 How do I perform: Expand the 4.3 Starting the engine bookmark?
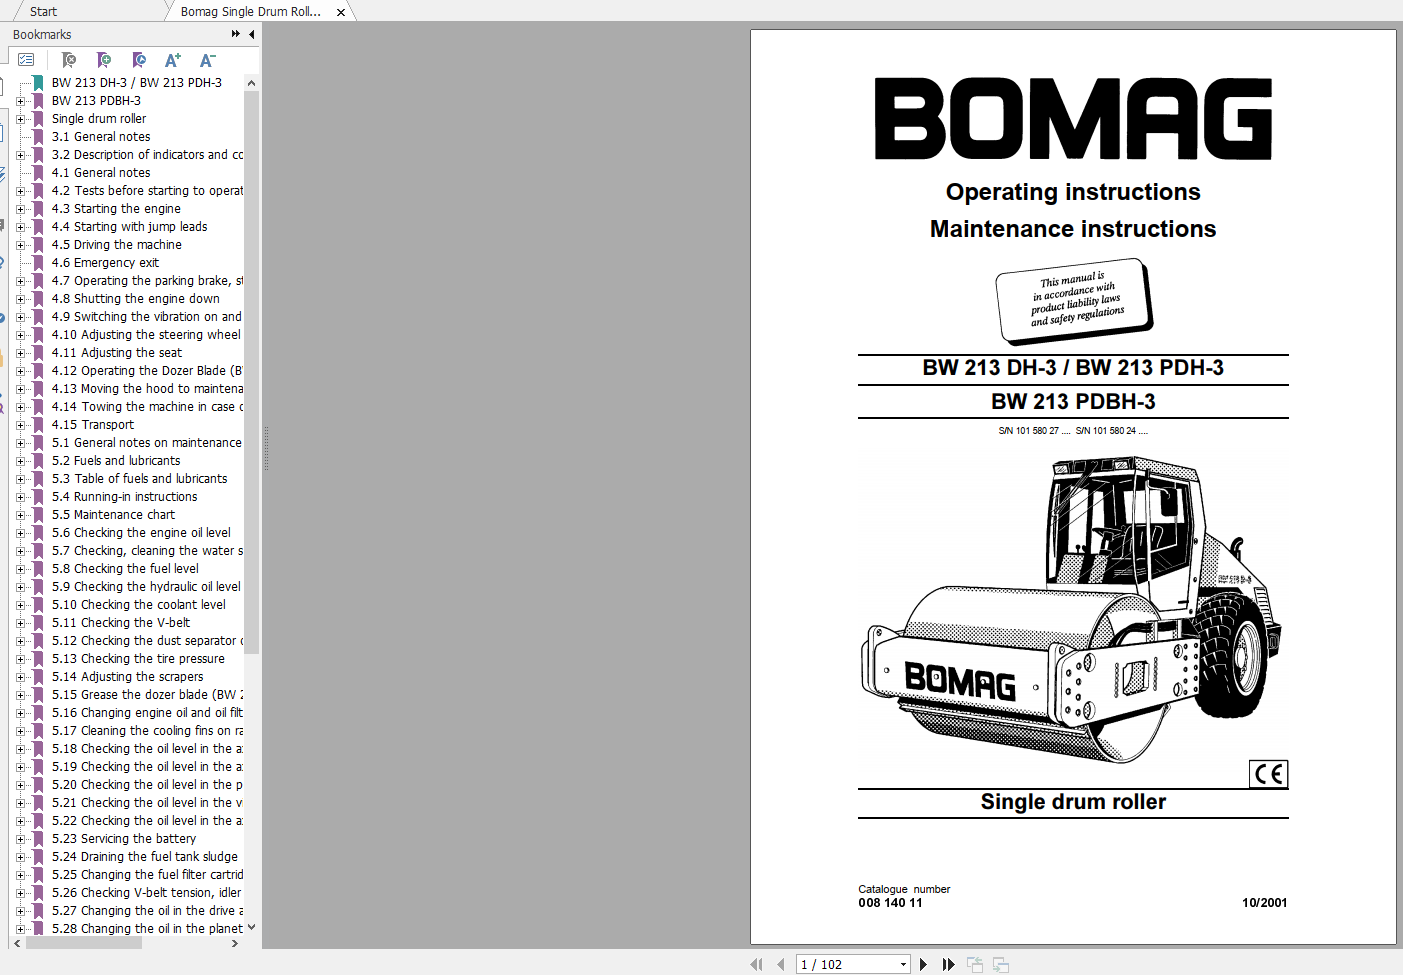(x=20, y=209)
